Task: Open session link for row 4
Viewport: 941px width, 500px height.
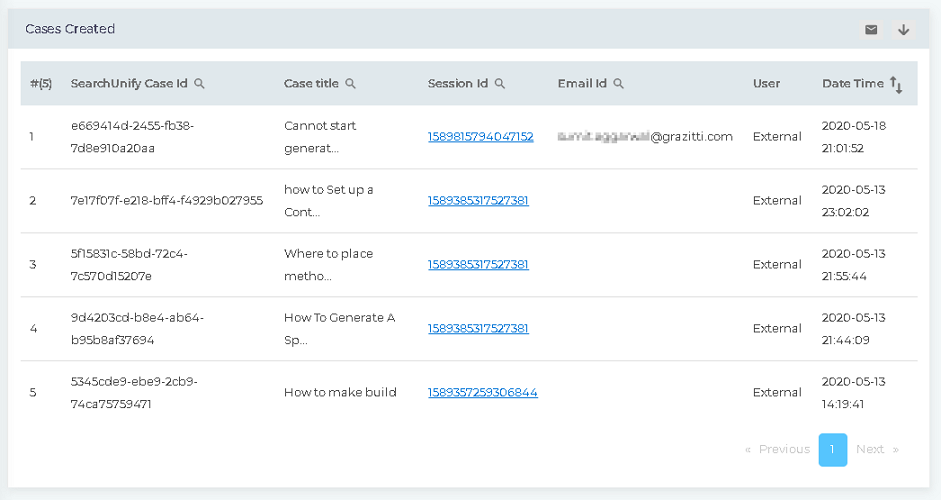Action: tap(478, 329)
